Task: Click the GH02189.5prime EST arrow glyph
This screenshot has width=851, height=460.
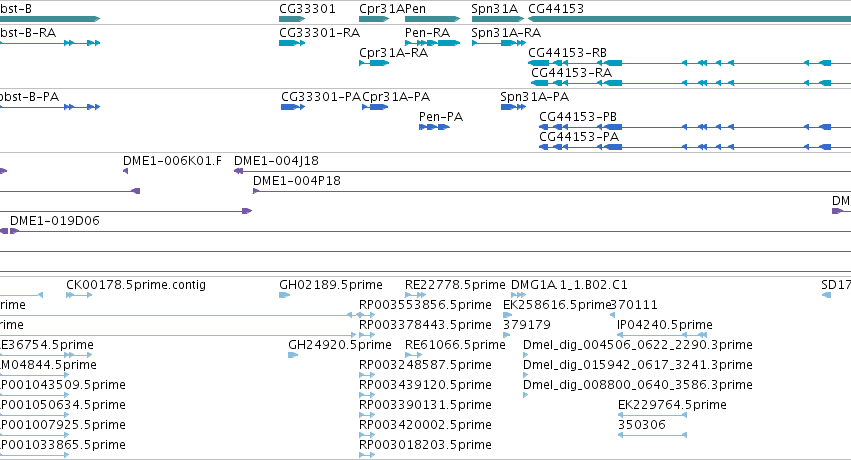Action: [284, 295]
